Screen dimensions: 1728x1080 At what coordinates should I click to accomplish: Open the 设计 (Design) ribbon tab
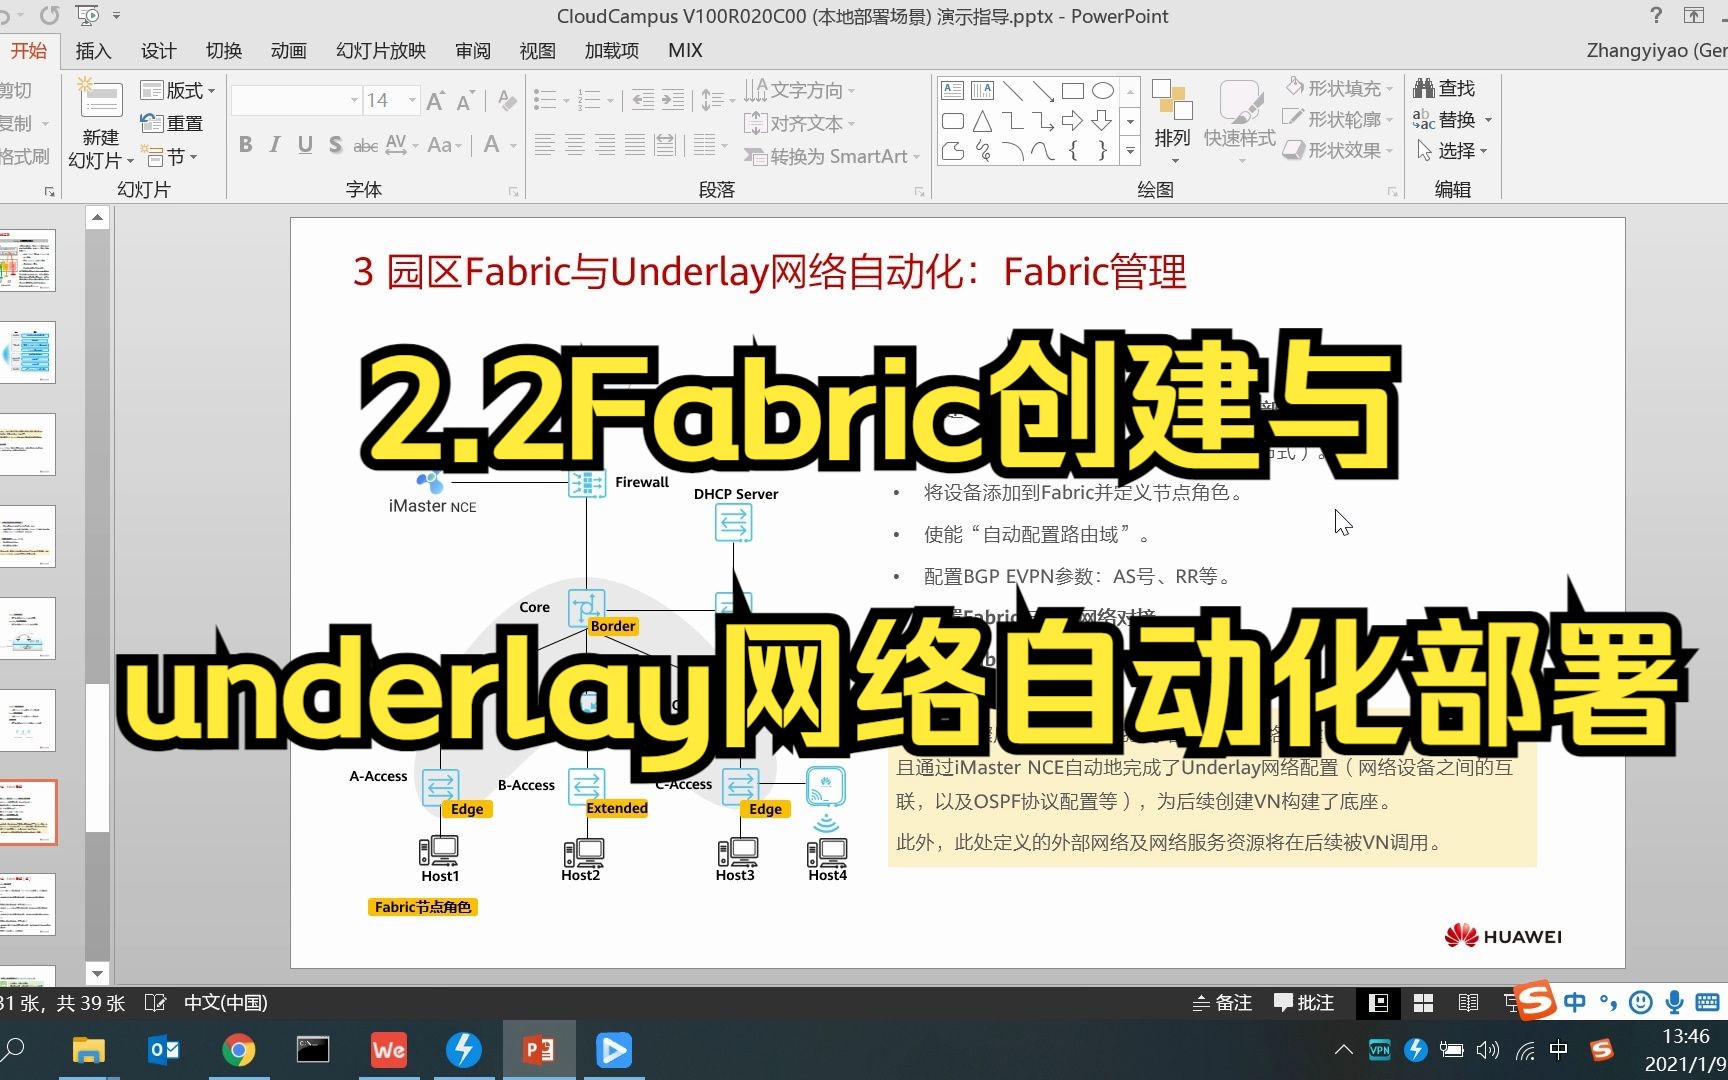(158, 50)
